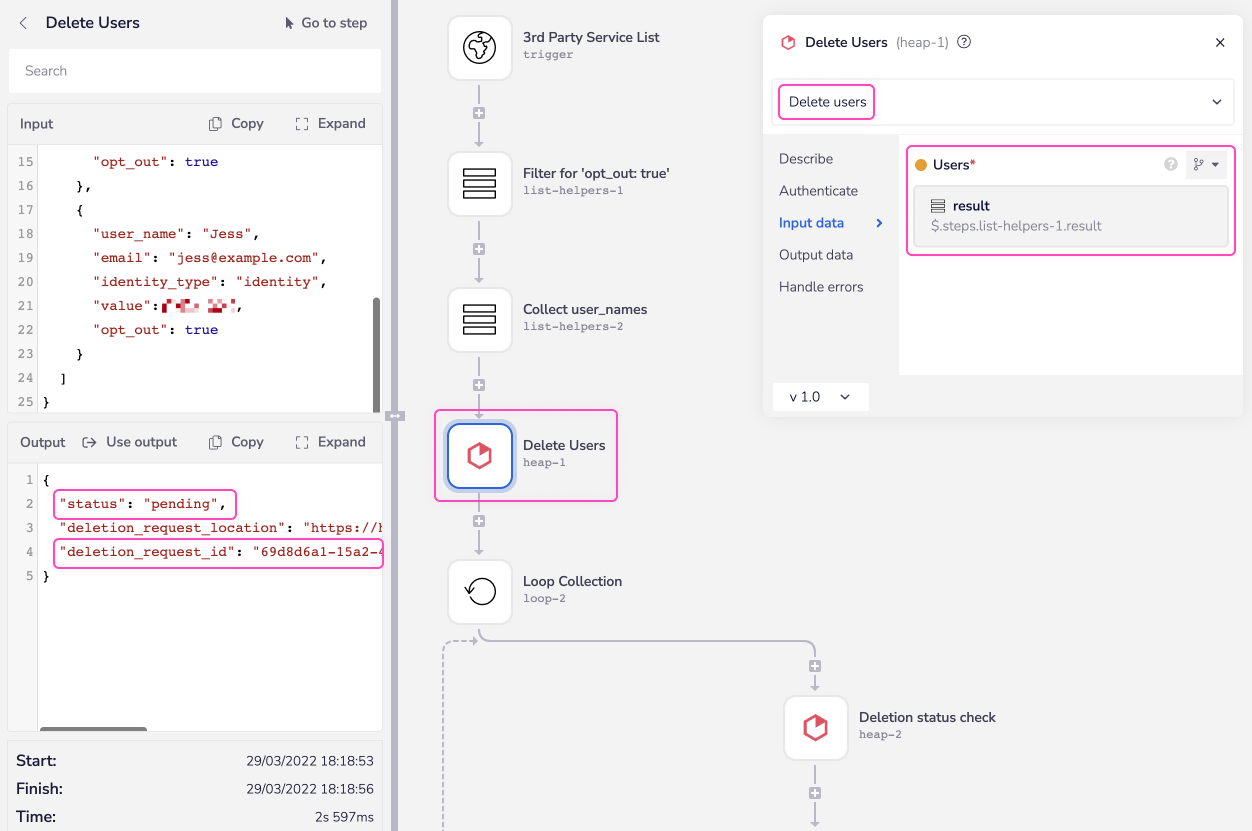Click Use output in Output panel
This screenshot has width=1252, height=831.
click(130, 442)
